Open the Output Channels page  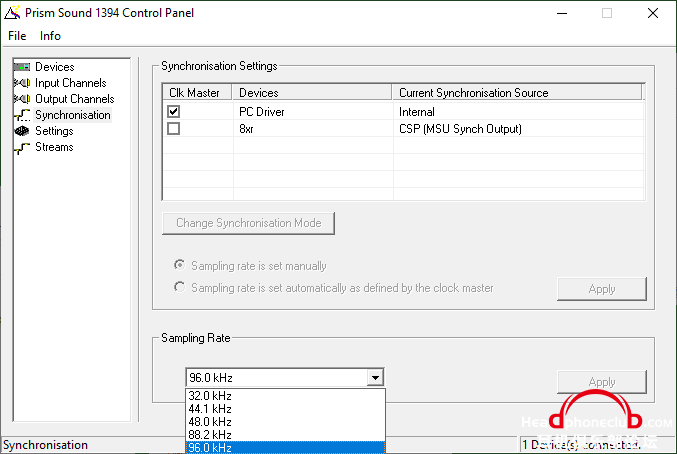click(74, 99)
